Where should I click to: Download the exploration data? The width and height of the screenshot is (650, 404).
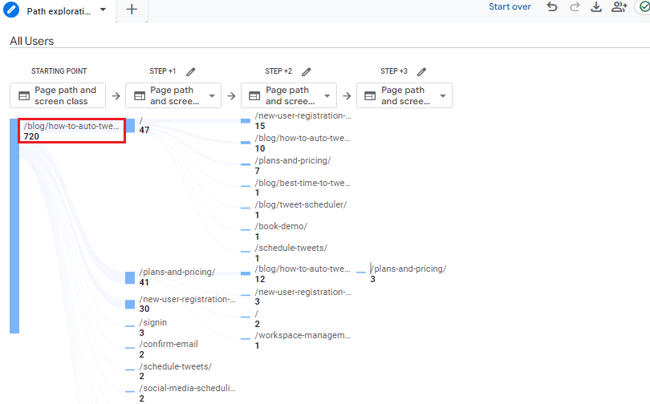(x=597, y=8)
